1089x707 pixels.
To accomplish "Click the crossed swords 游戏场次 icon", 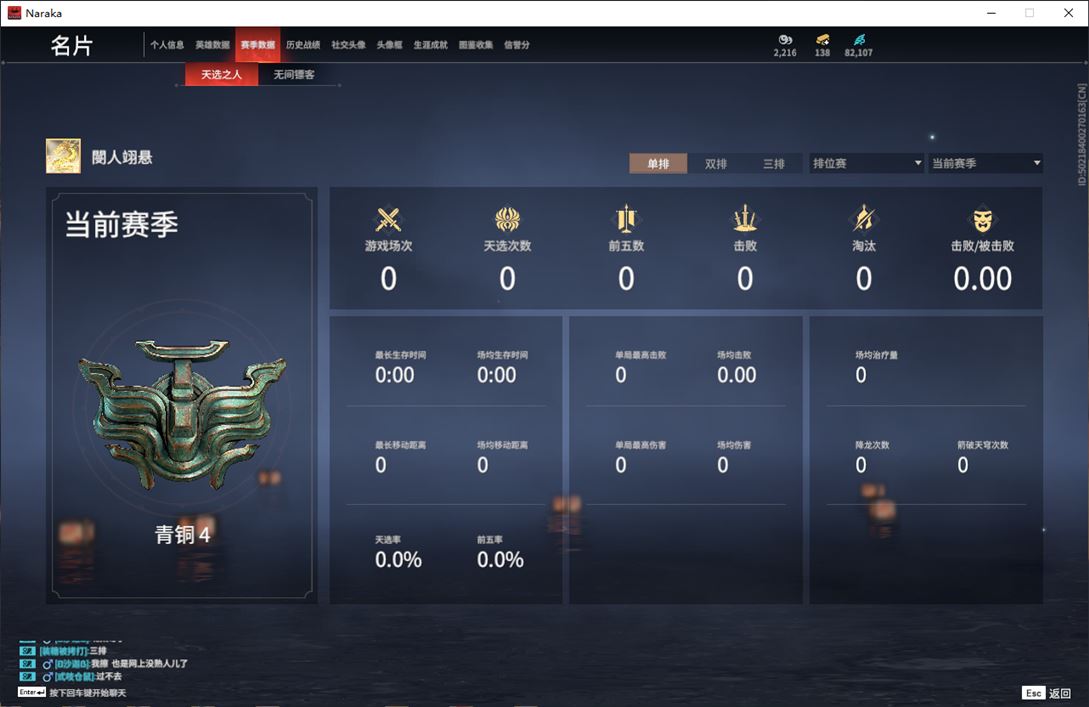I will 388,219.
